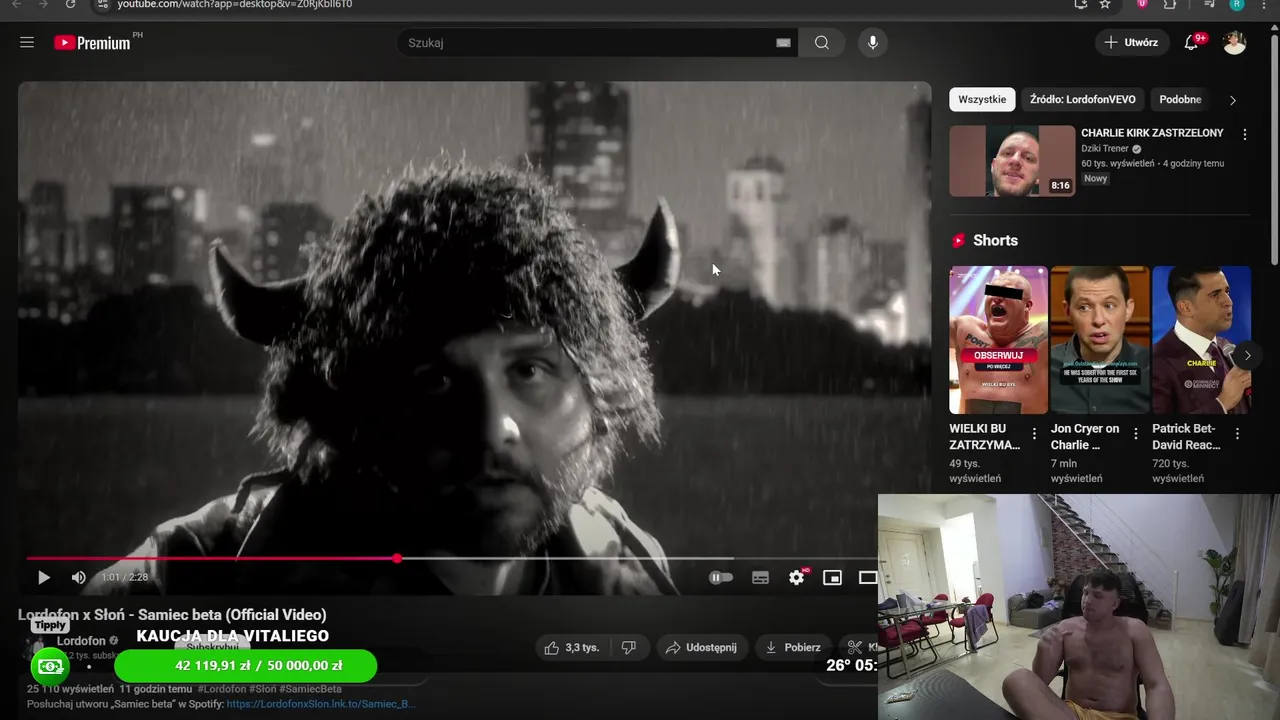Select the Podobne filter chip
1280x720 pixels.
[x=1180, y=99]
